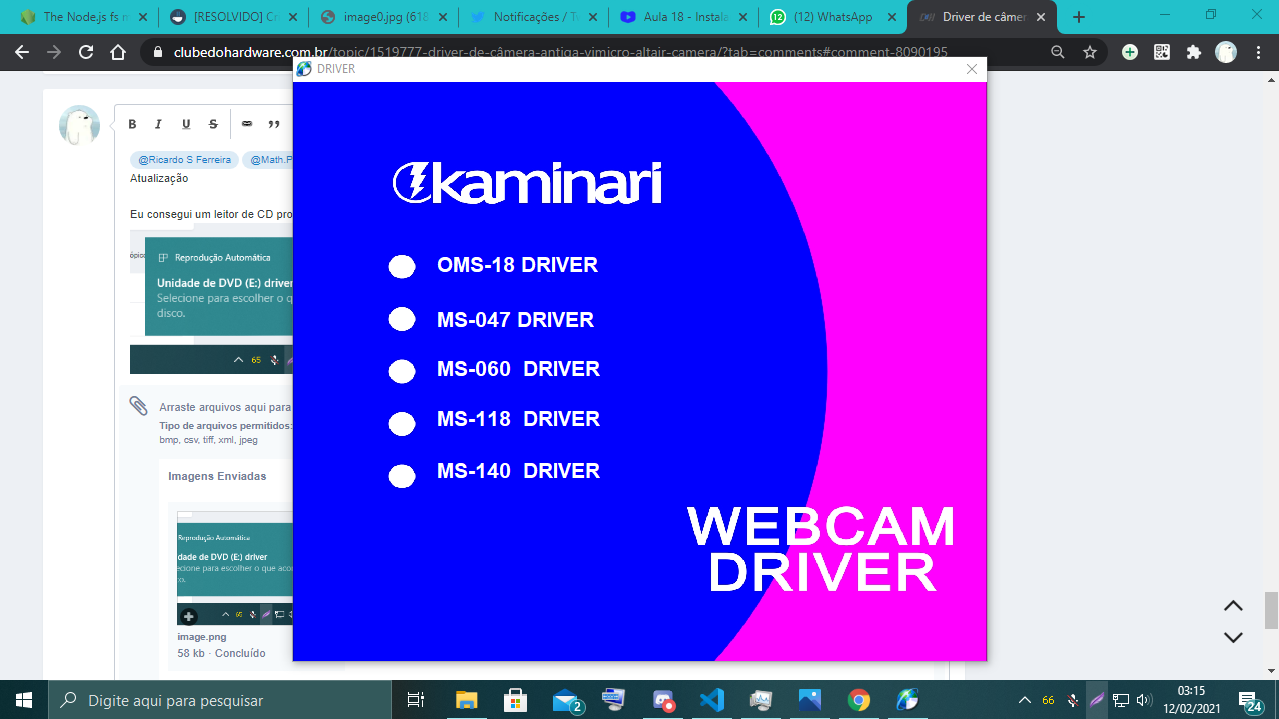Click the QR code extension icon
1279x719 pixels.
tap(1162, 52)
